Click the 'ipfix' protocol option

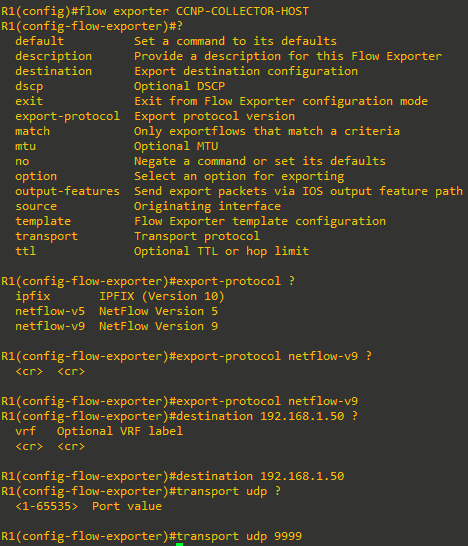click(x=33, y=296)
